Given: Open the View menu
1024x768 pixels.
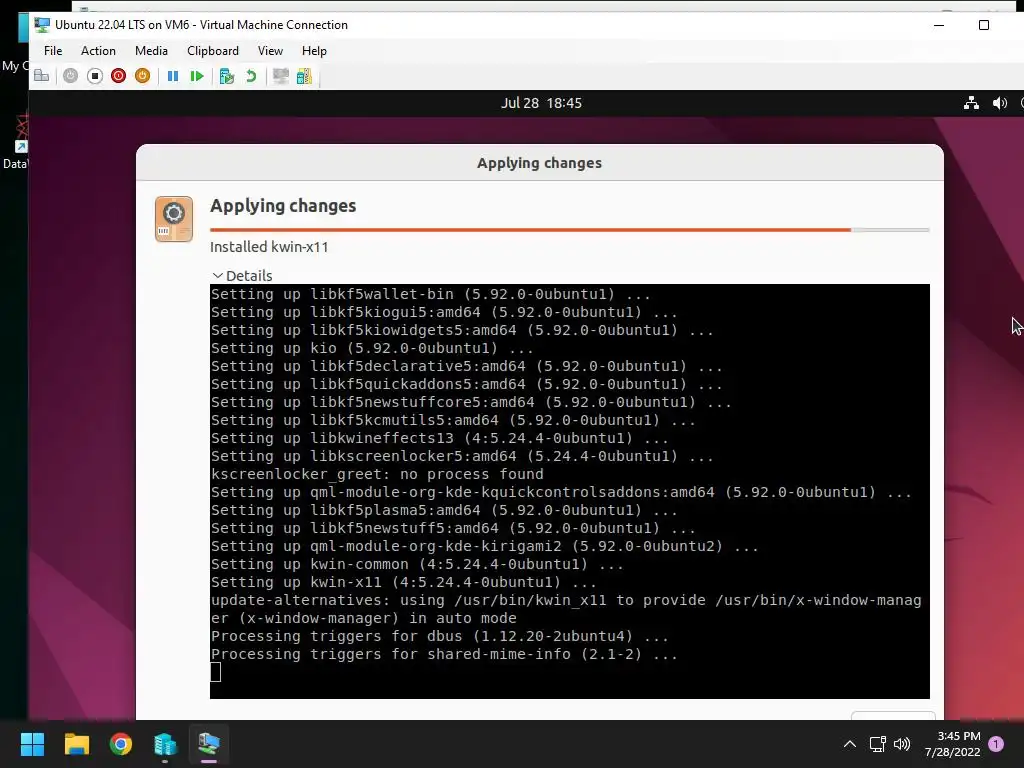Looking at the screenshot, I should tap(270, 50).
